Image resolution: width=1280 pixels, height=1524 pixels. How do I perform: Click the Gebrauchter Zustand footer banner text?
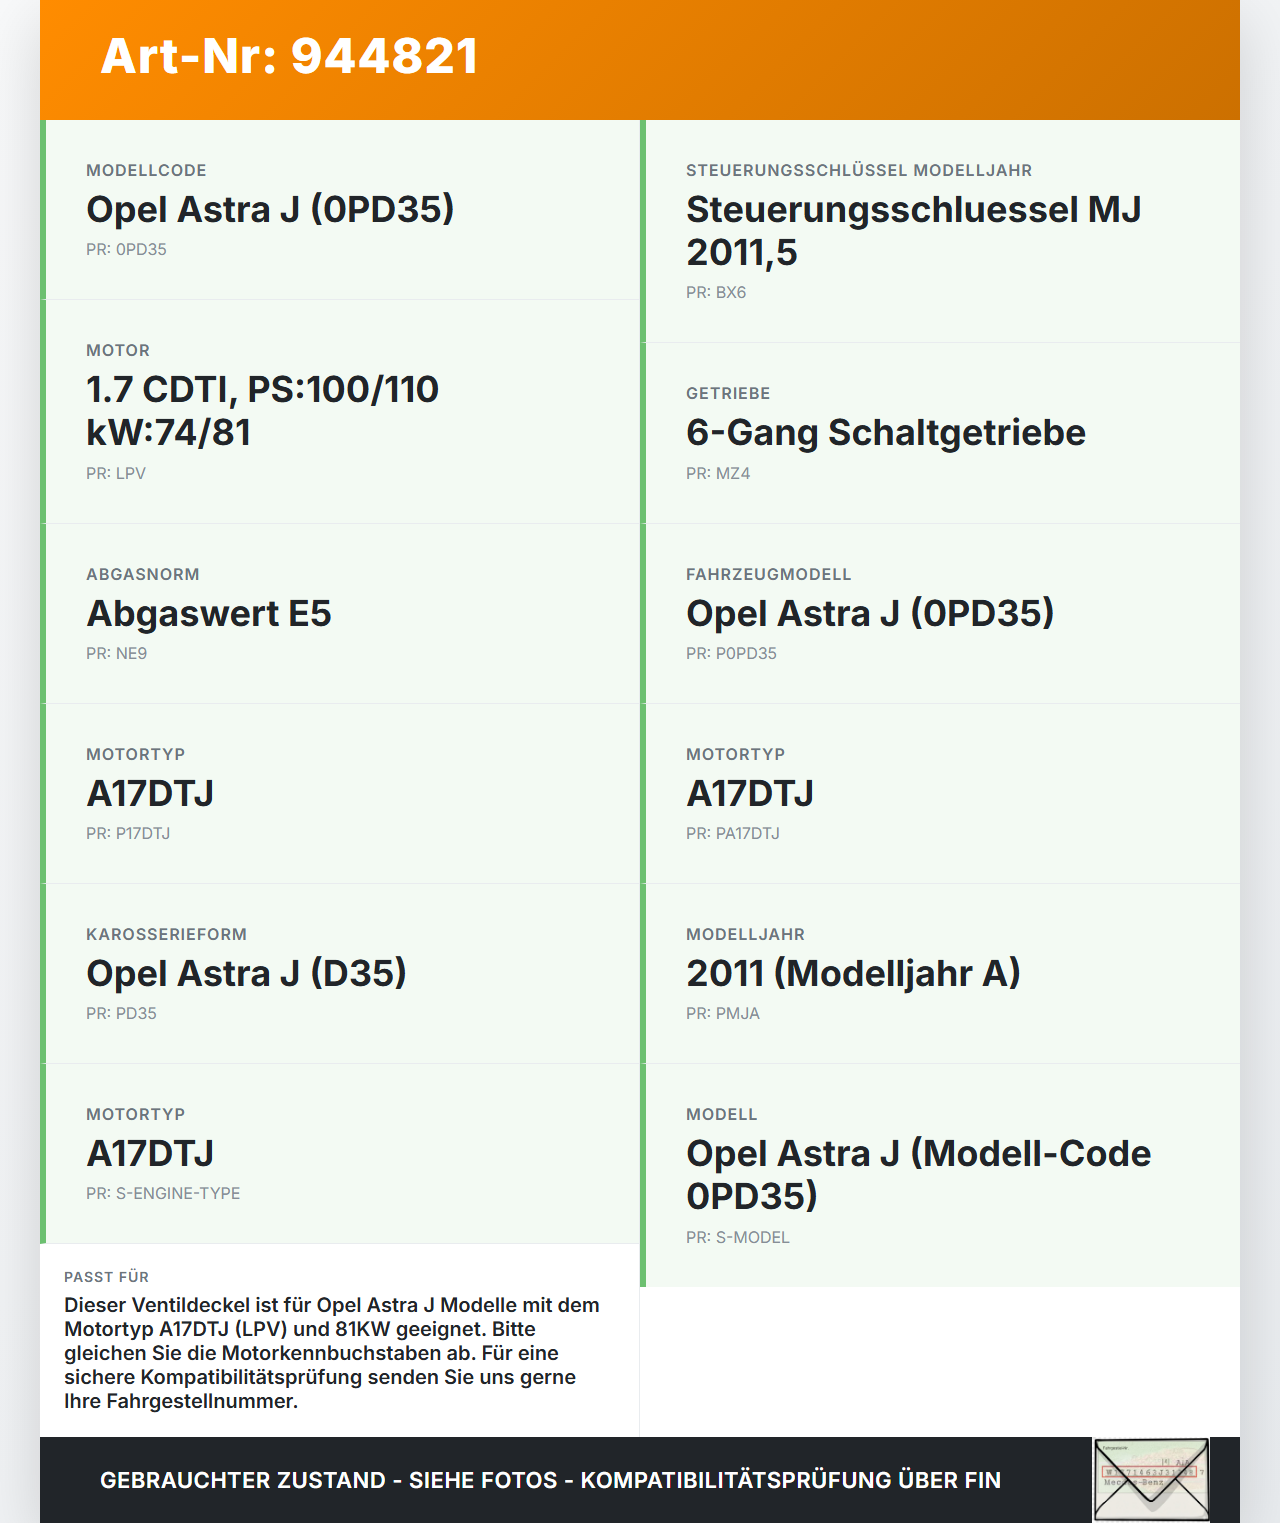coord(550,1480)
